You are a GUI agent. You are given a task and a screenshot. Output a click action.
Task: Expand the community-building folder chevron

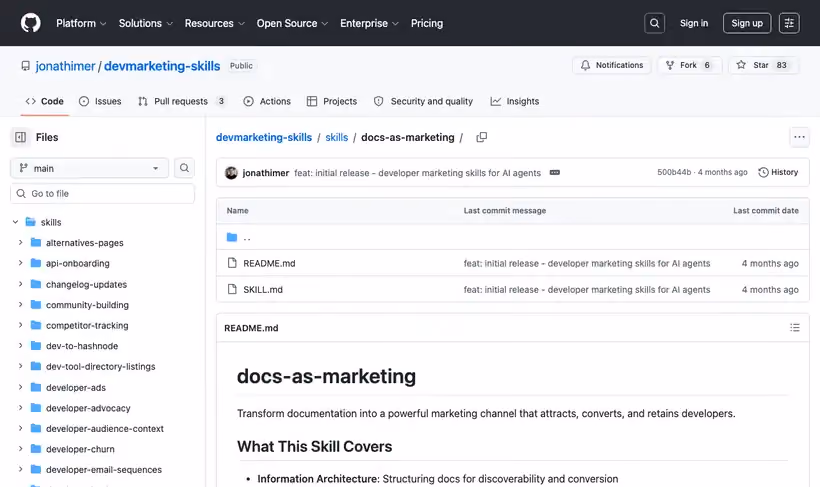point(20,304)
